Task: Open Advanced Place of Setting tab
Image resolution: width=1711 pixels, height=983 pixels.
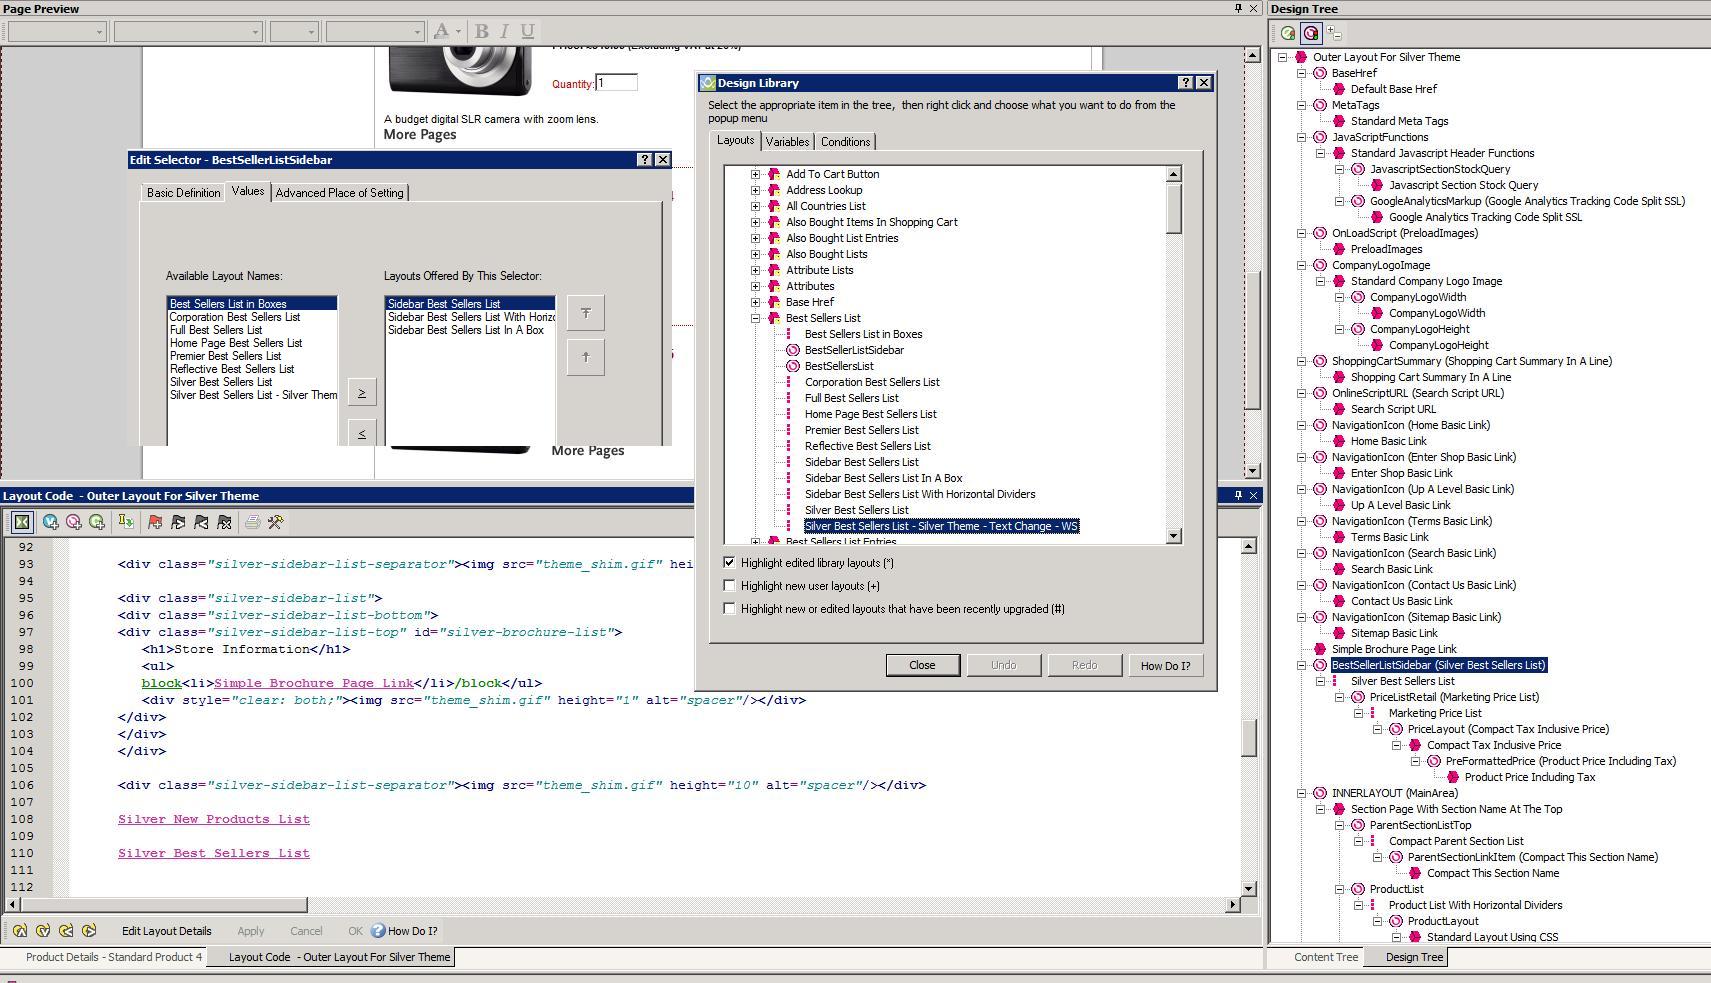Action: [x=339, y=193]
